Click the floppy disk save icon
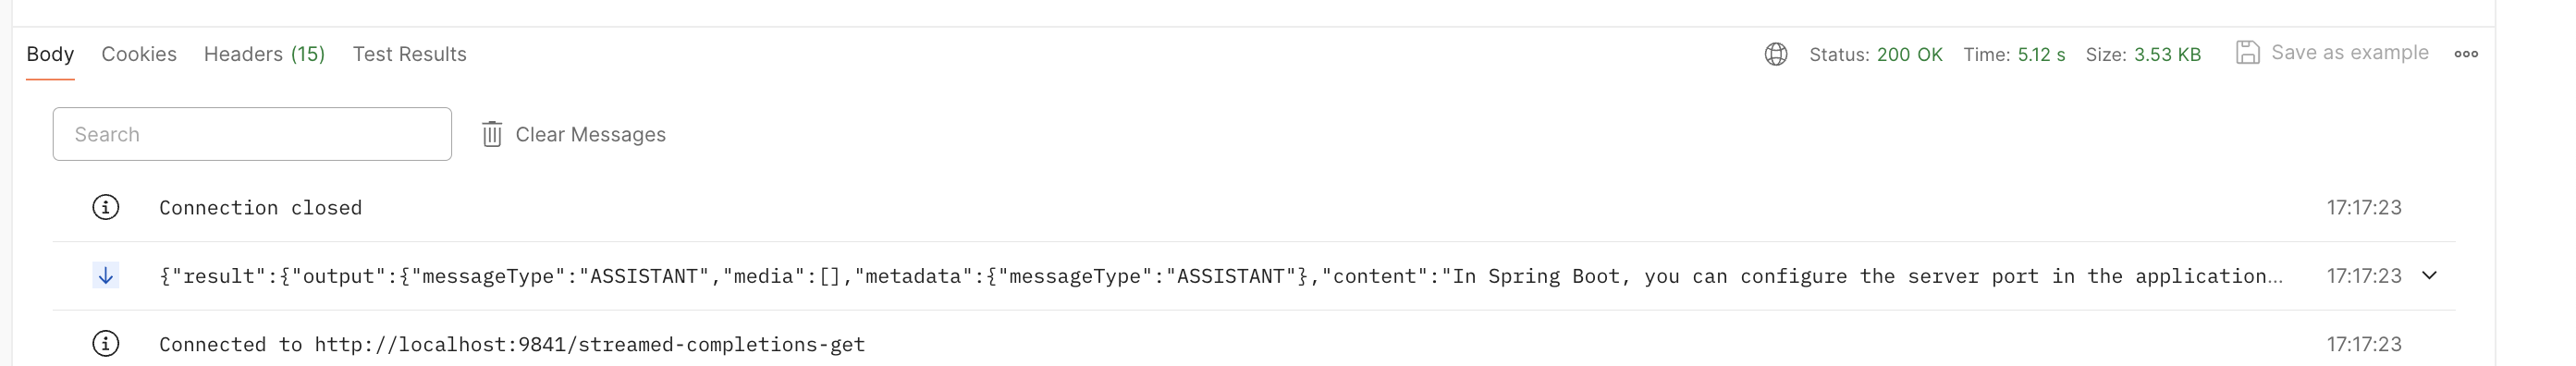Screen dimensions: 2576x366 point(2248,53)
